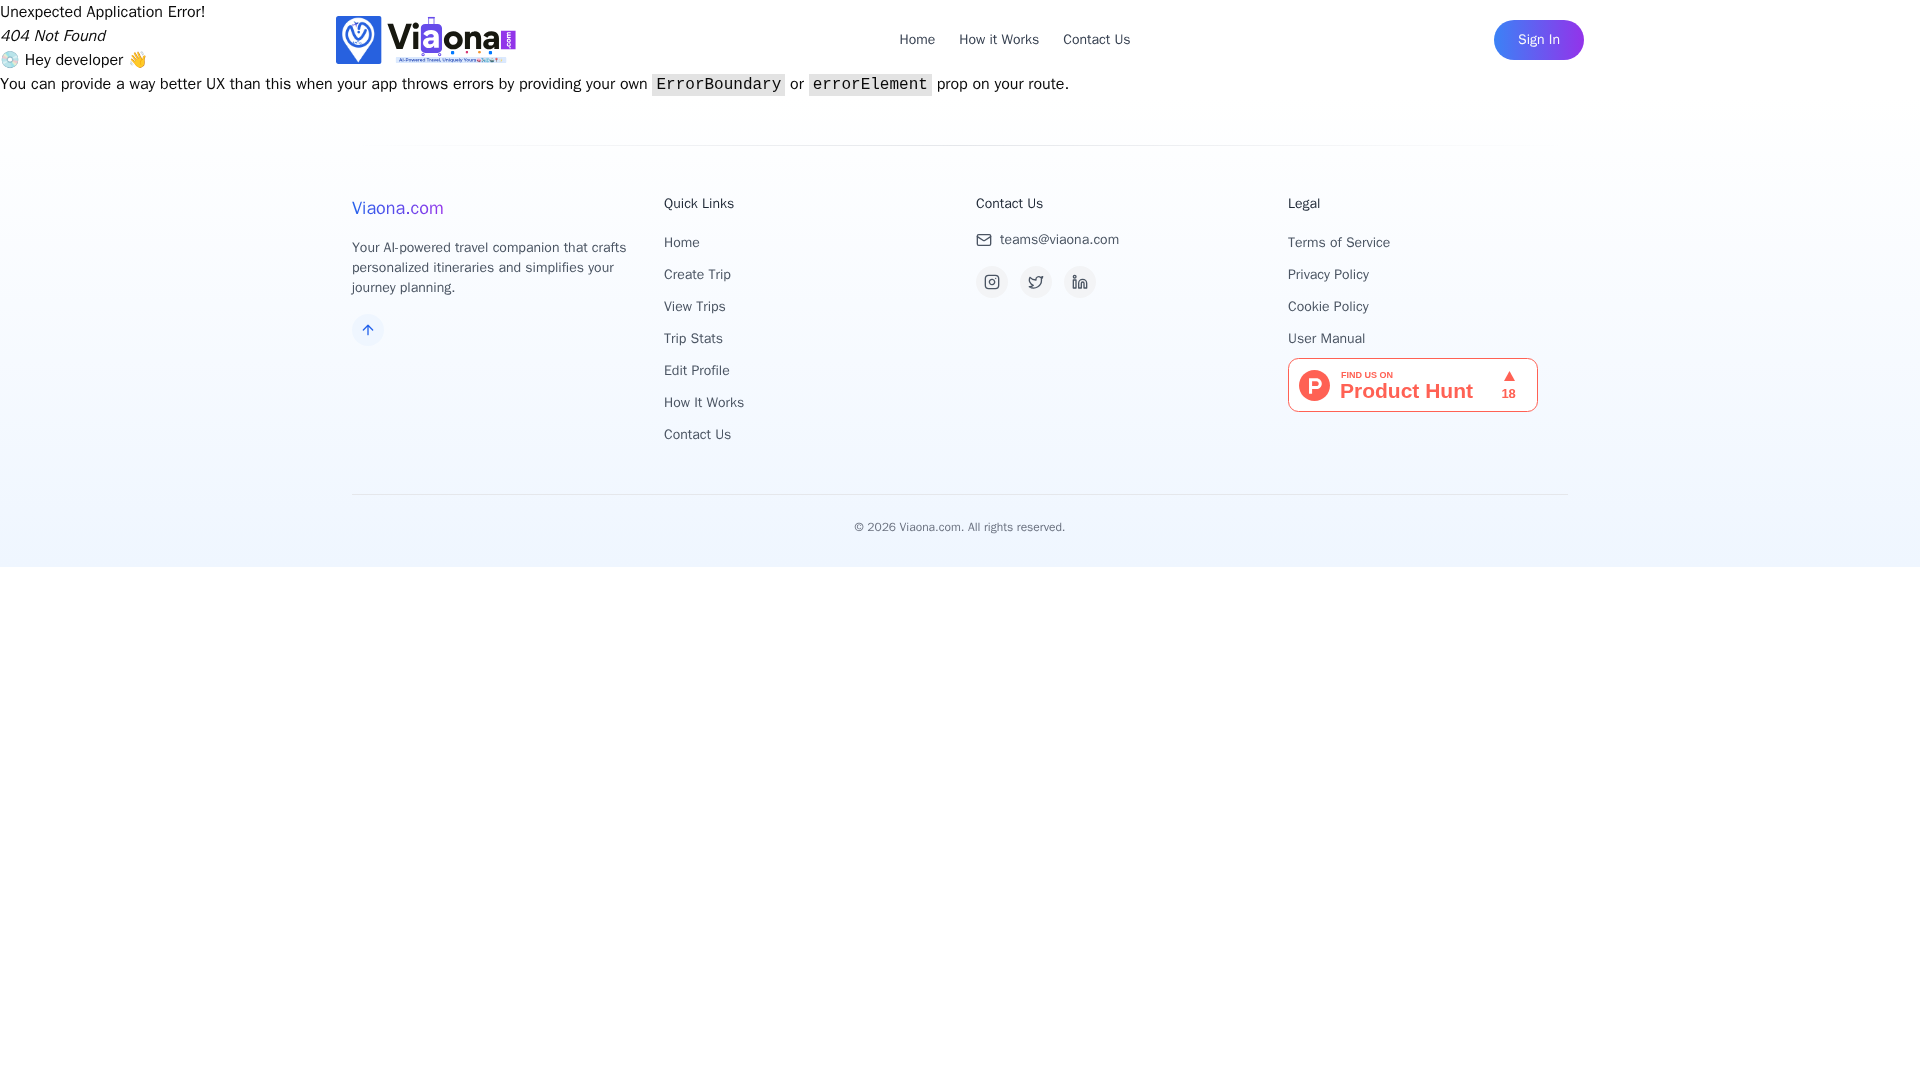Open the LinkedIn social icon
Viewport: 1920px width, 1080px height.
1079,282
